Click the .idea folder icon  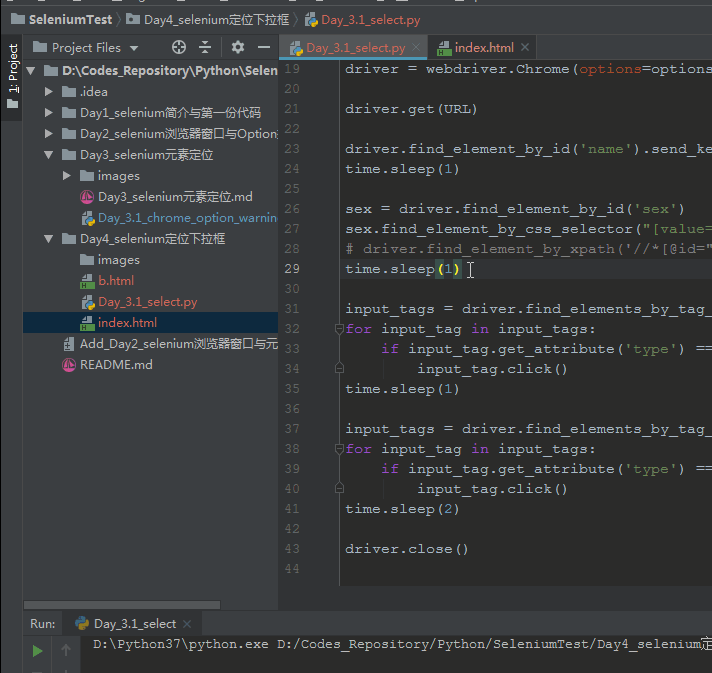click(x=69, y=92)
